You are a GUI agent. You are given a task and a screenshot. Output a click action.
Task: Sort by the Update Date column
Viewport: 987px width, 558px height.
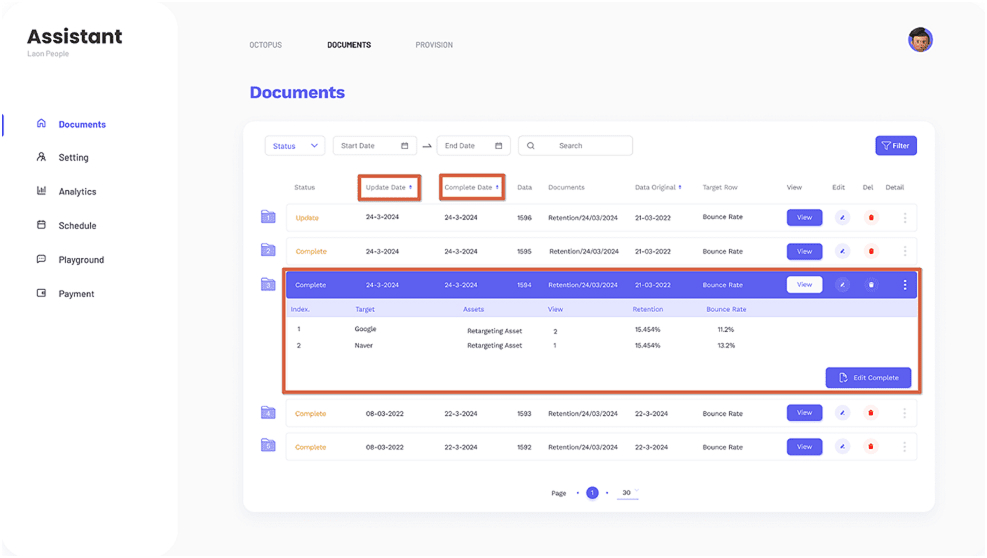coord(389,187)
